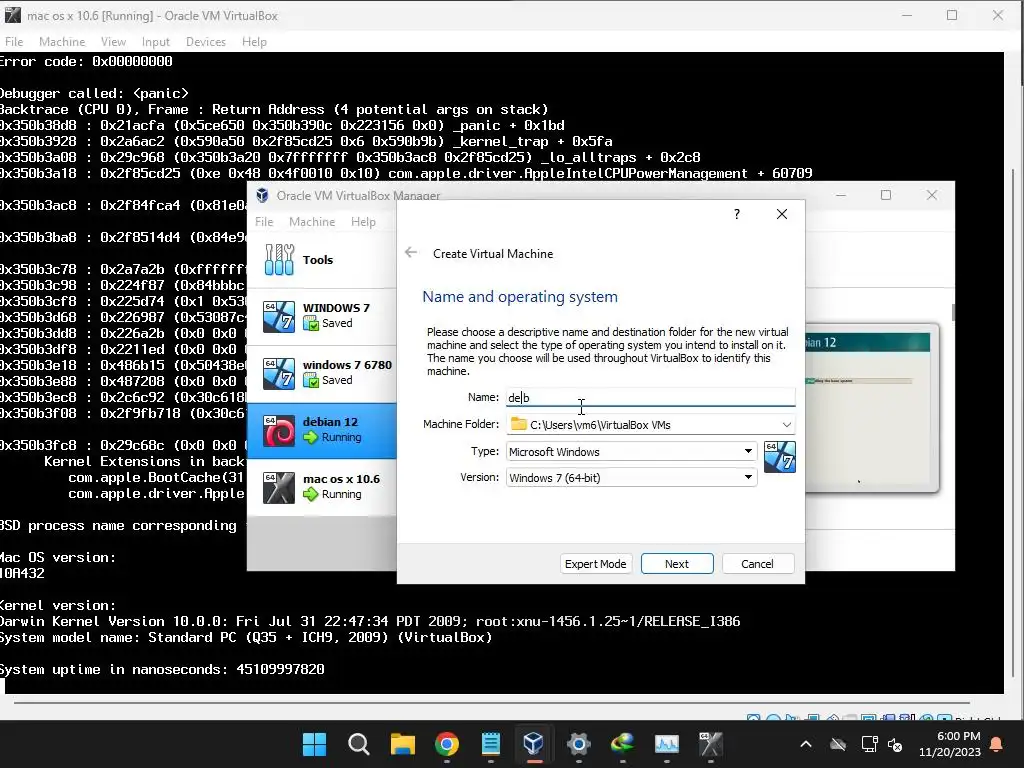The image size is (1024, 768).
Task: Open the Notepad app in the taskbar
Action: coord(490,744)
